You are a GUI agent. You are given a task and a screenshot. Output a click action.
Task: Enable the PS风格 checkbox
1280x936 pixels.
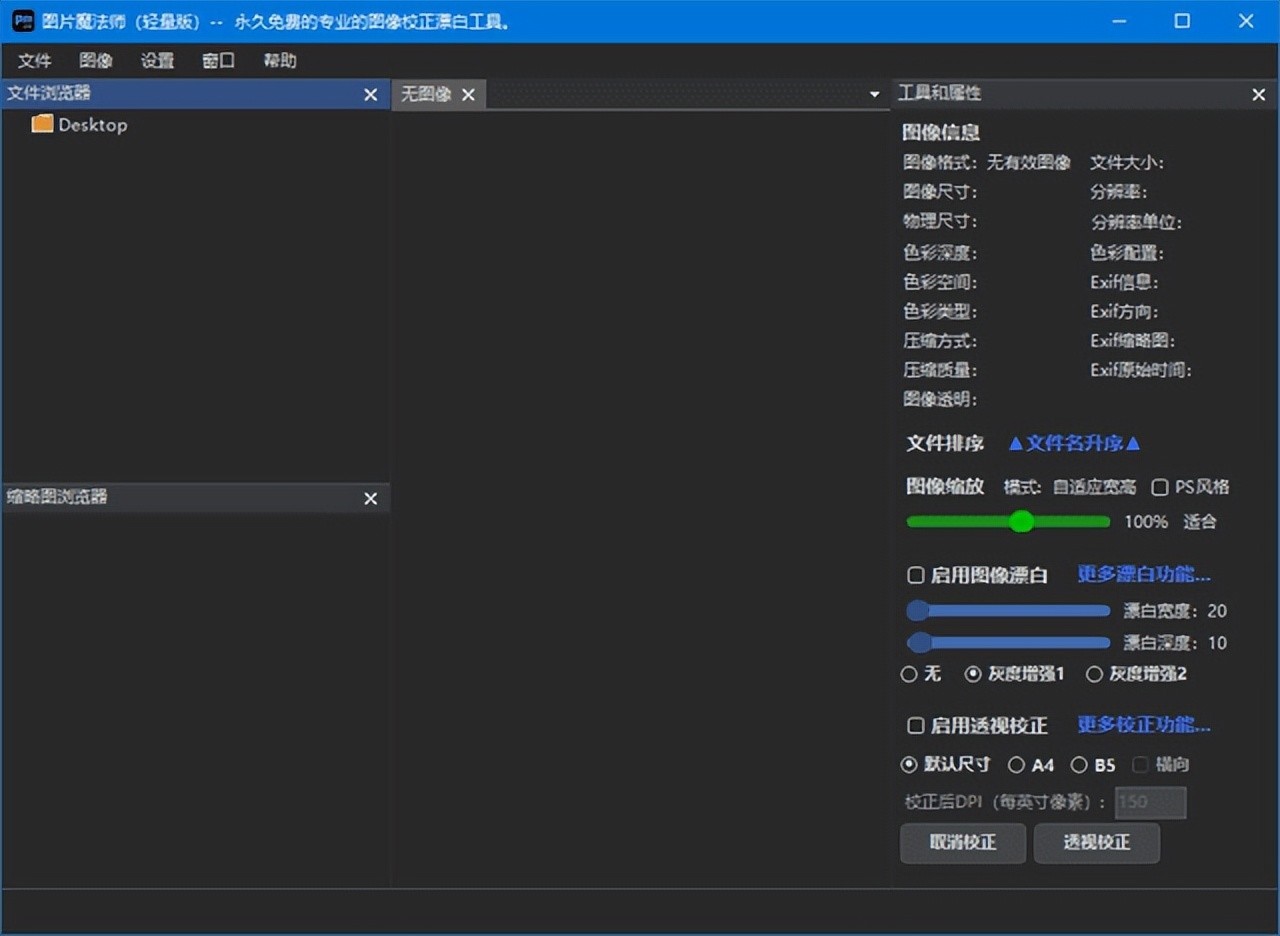pyautogui.click(x=1160, y=487)
